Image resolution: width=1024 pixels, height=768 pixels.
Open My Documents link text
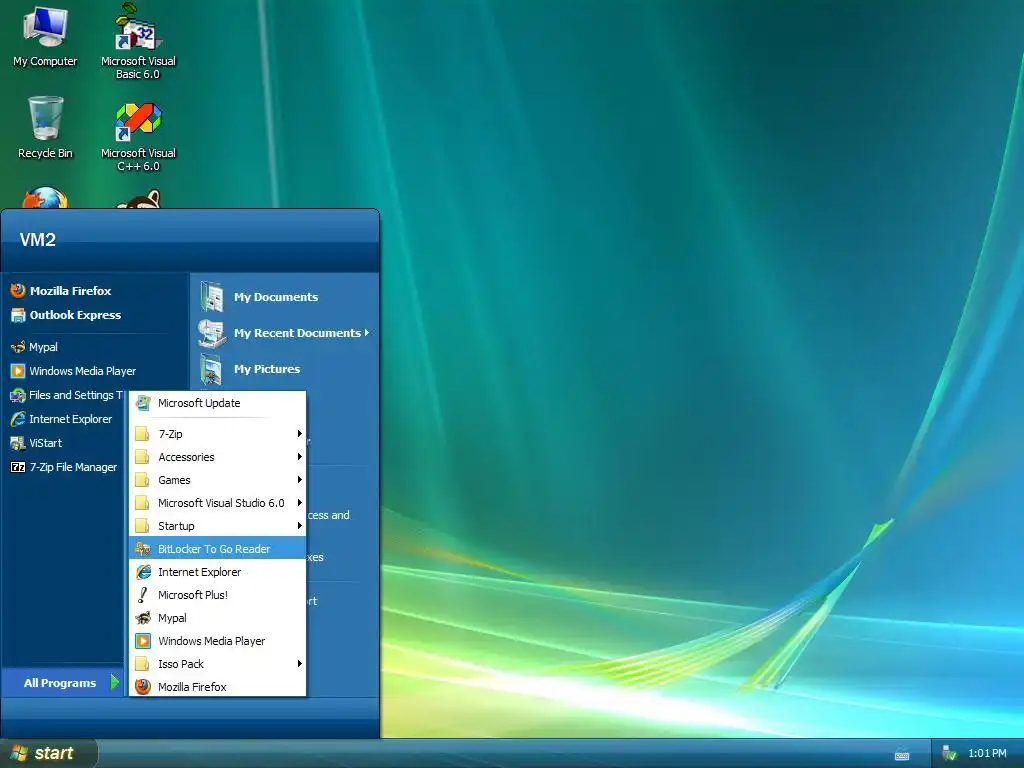(276, 297)
